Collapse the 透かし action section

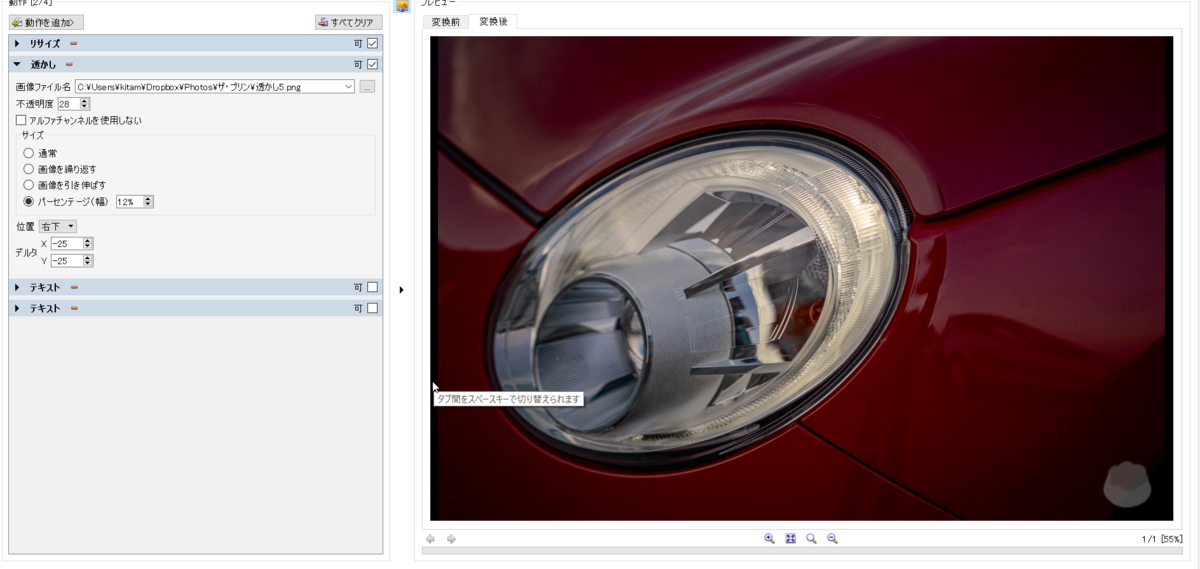click(x=17, y=65)
